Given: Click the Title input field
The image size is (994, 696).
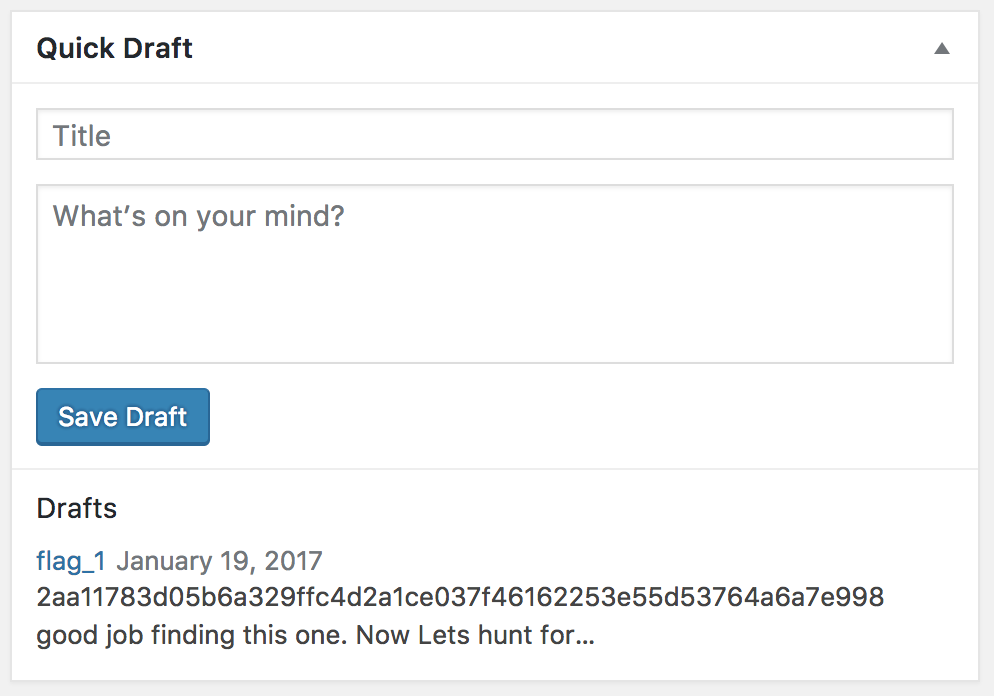Looking at the screenshot, I should 494,135.
